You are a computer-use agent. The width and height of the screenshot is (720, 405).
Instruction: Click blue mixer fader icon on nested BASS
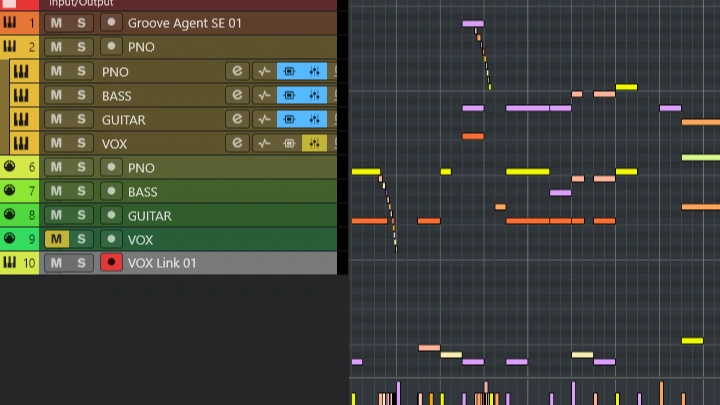(315, 95)
